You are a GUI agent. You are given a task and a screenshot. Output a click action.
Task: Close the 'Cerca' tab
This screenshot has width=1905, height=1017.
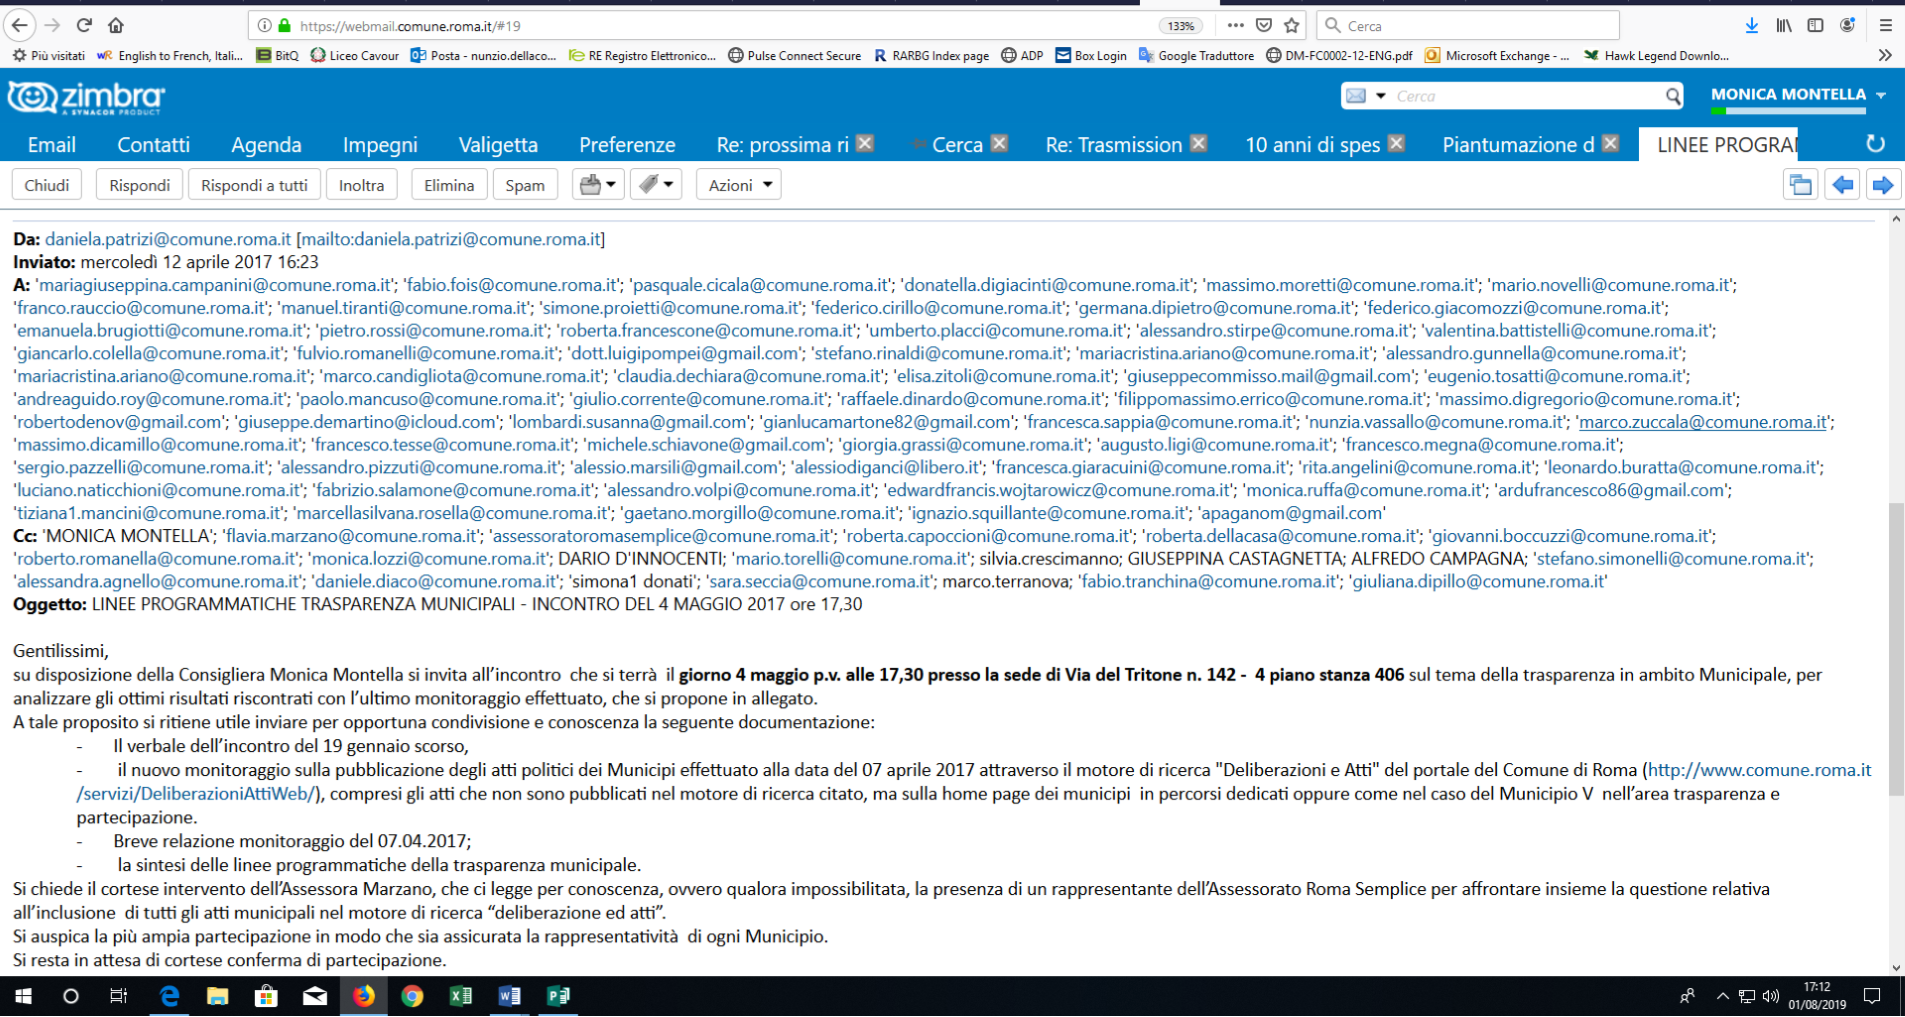click(x=999, y=143)
